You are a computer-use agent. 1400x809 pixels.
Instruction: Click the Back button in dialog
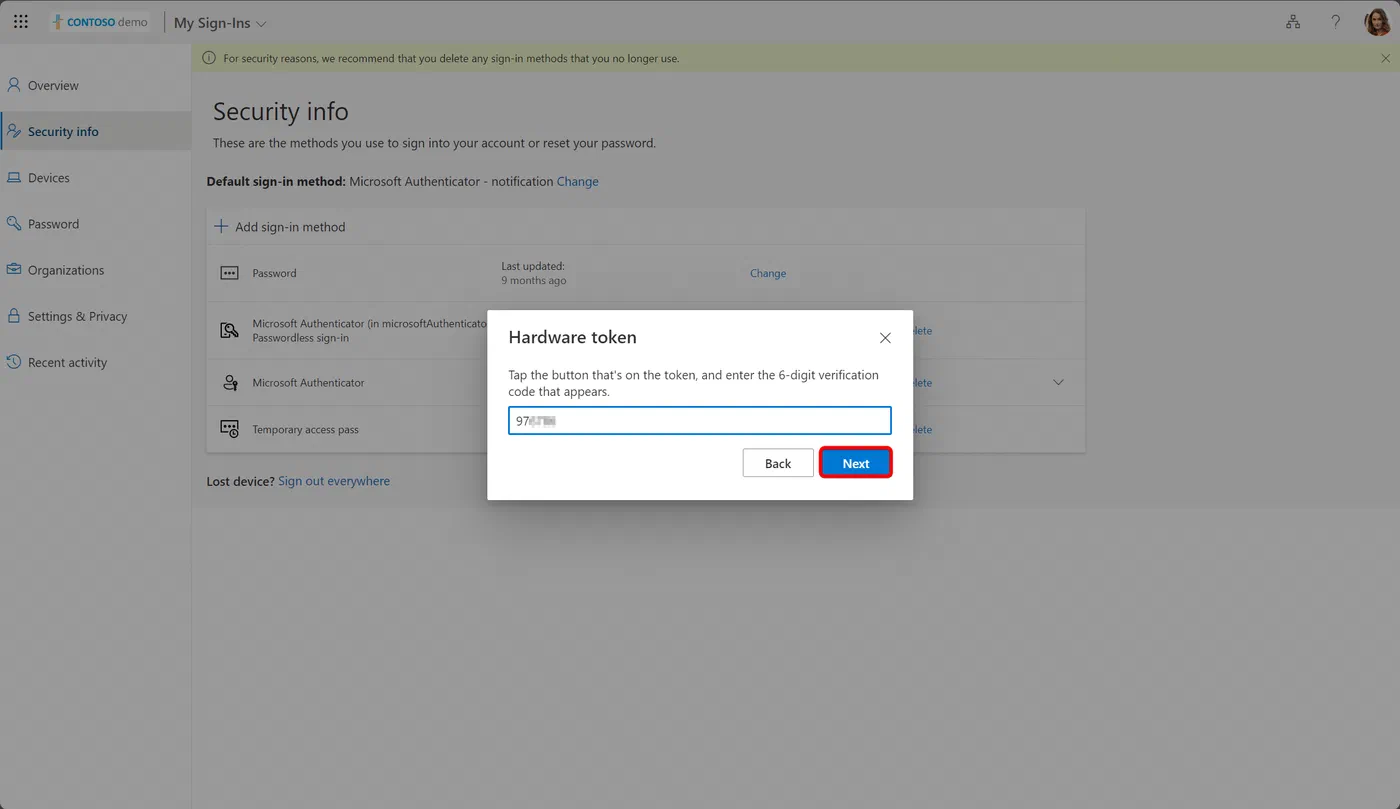[x=778, y=463]
